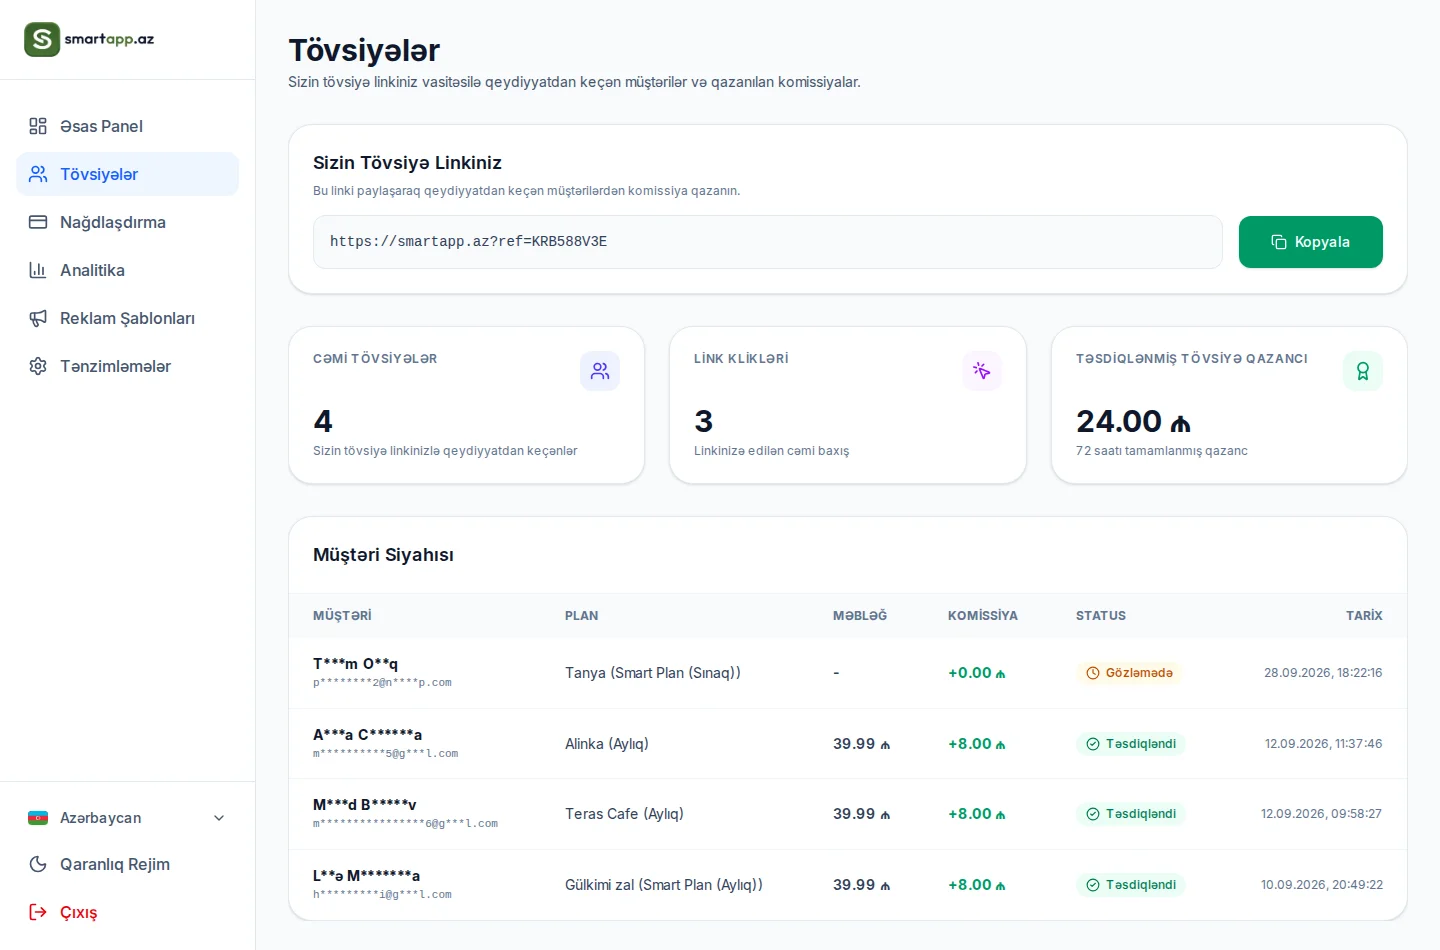The width and height of the screenshot is (1440, 950).
Task: Select the Teras Cafe (Aylıq) customer row
Action: pyautogui.click(x=848, y=814)
